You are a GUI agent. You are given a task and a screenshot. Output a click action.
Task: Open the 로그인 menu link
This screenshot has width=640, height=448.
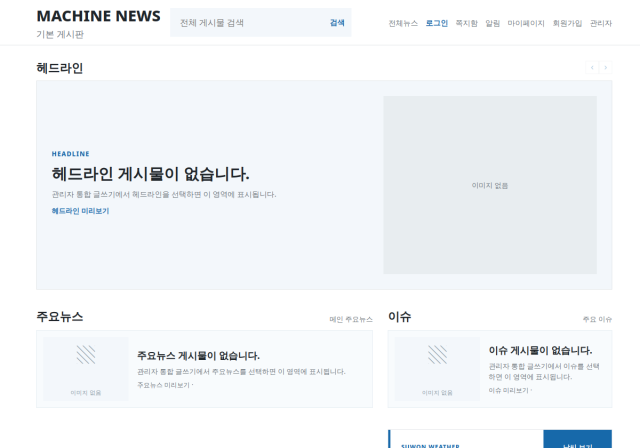436,23
